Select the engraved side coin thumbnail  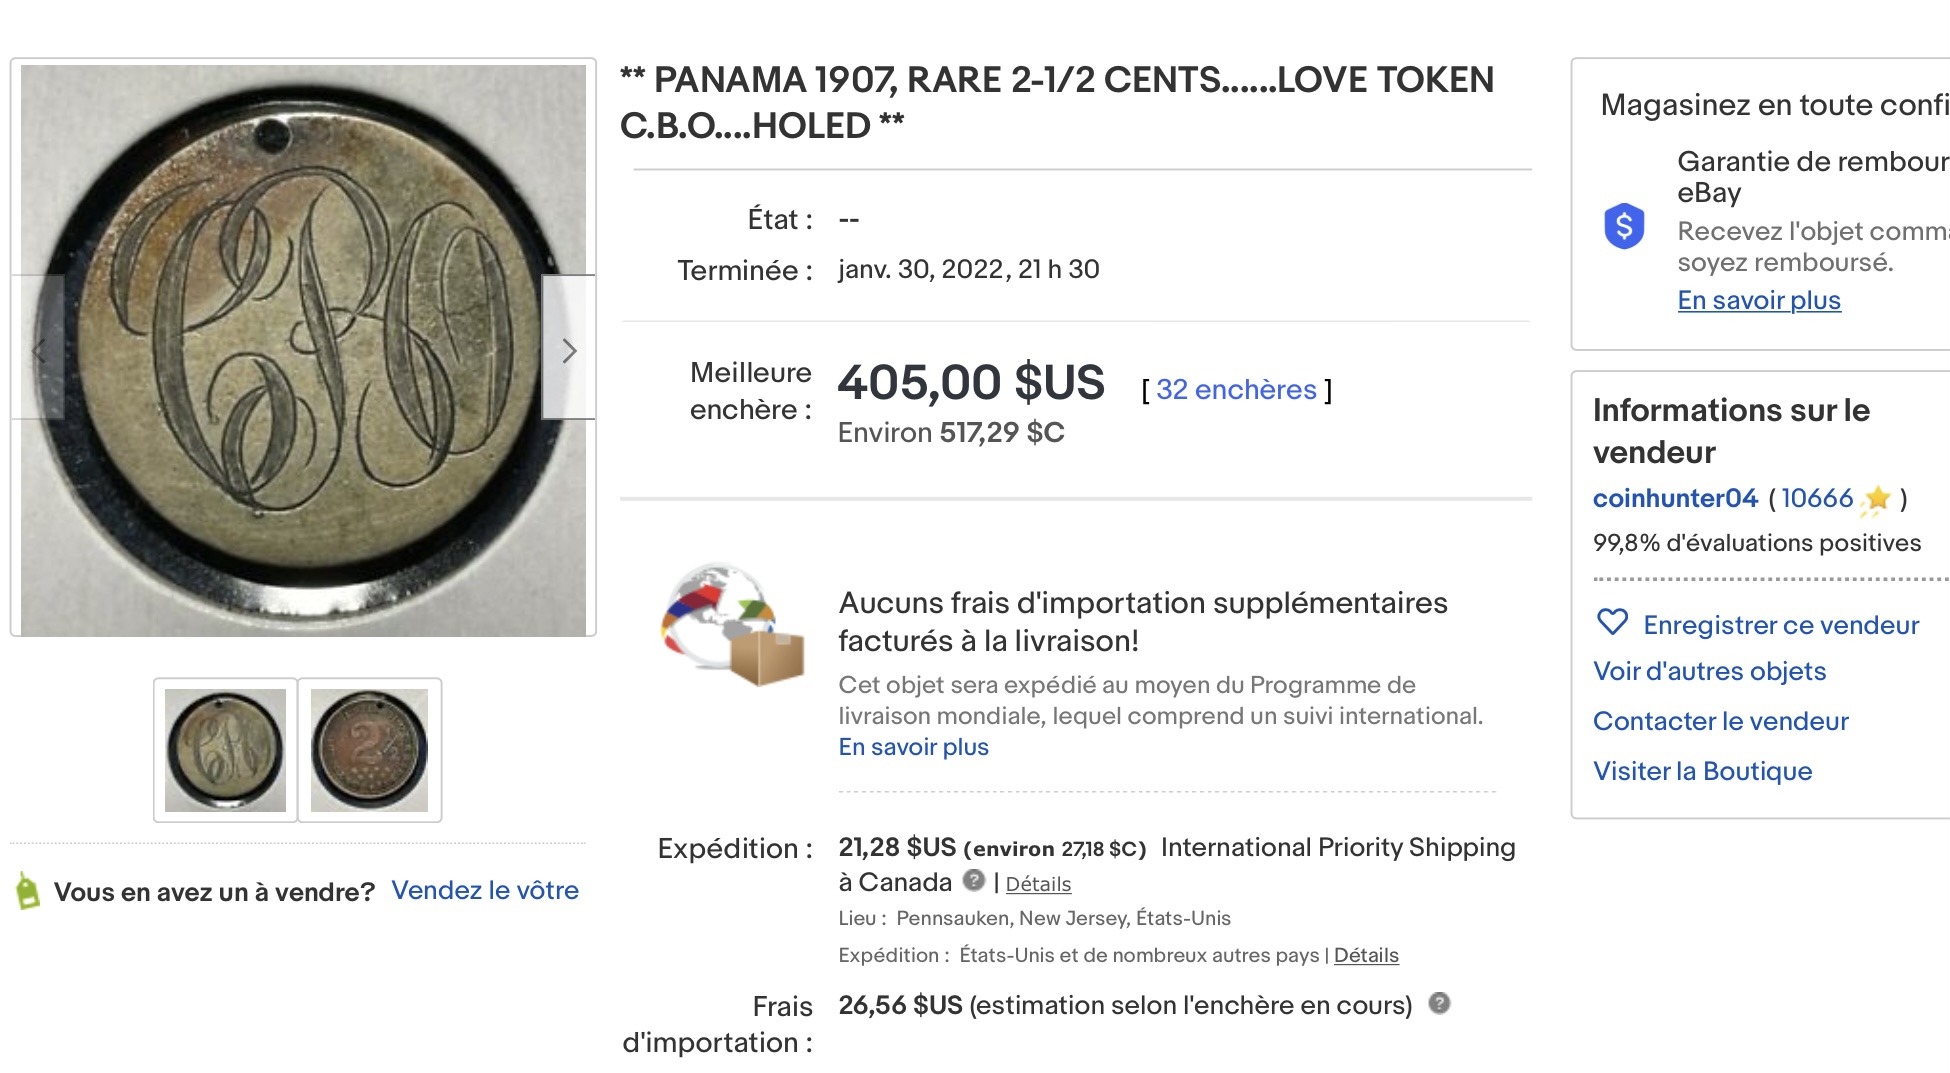coord(225,750)
